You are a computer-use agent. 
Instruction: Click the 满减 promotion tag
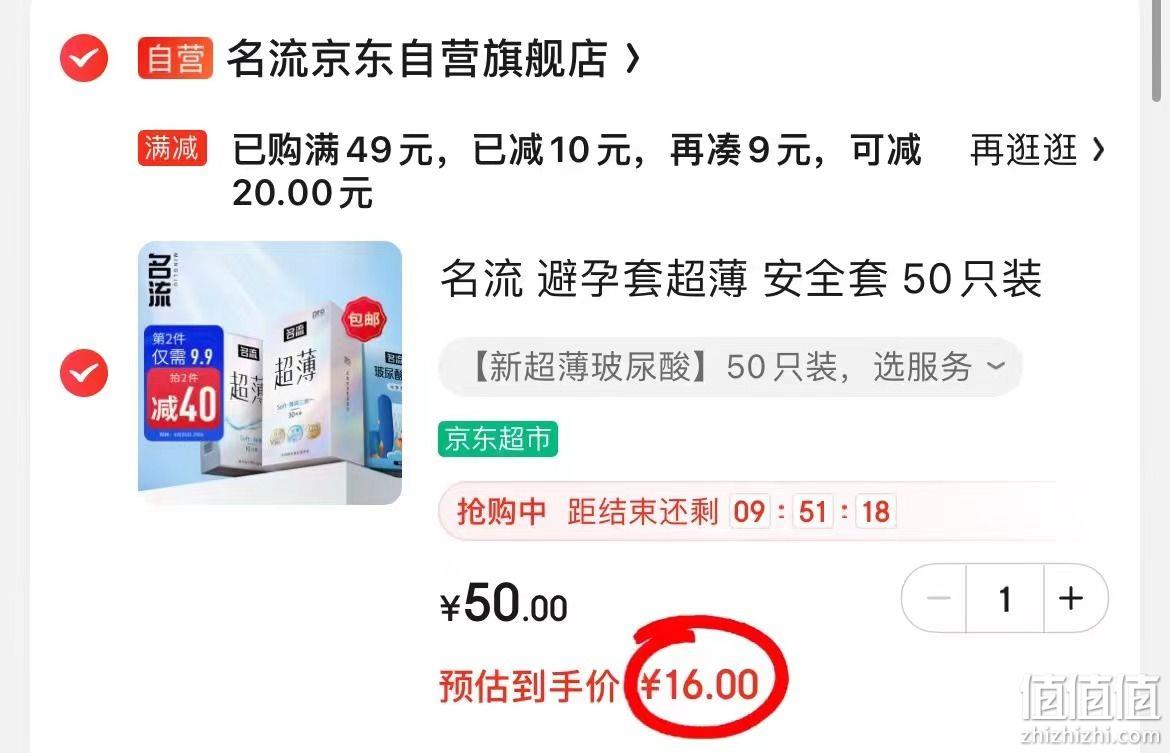click(x=172, y=149)
